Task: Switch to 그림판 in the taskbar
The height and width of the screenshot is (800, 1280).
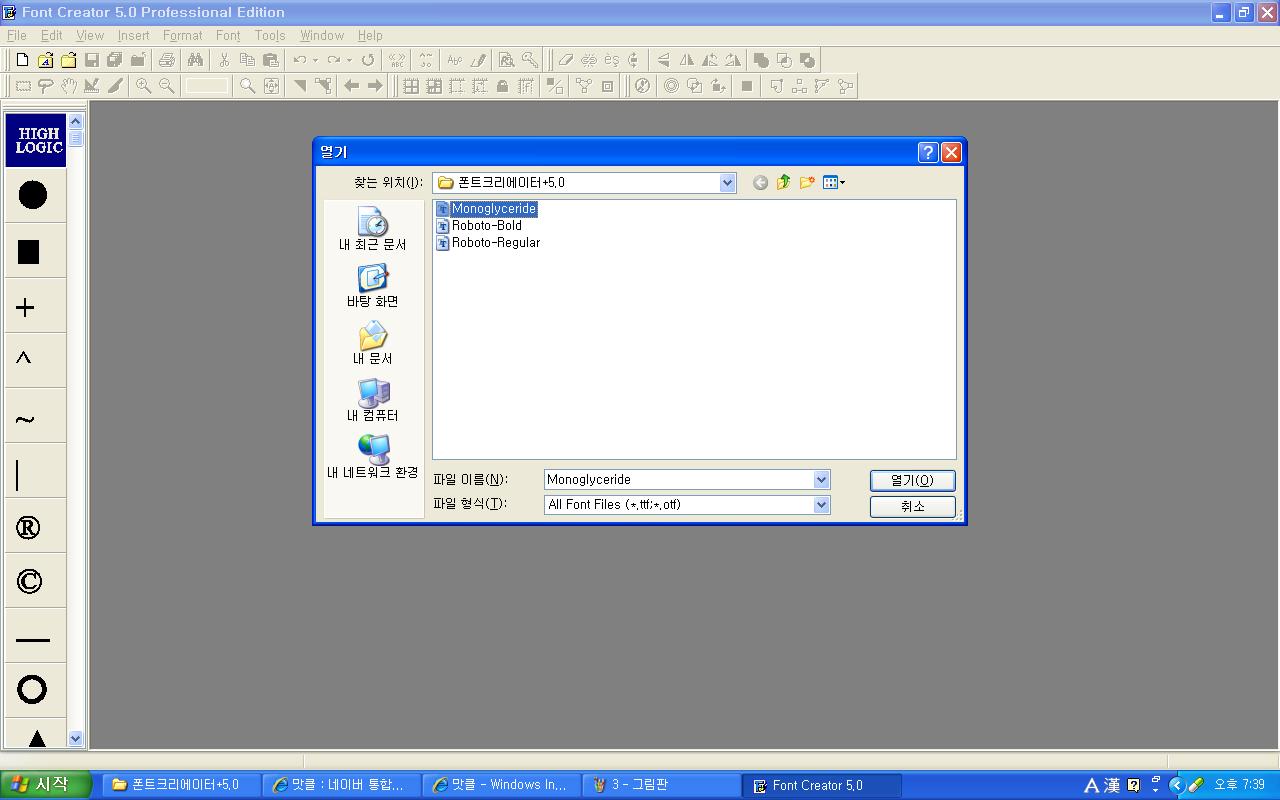Action: (640, 785)
